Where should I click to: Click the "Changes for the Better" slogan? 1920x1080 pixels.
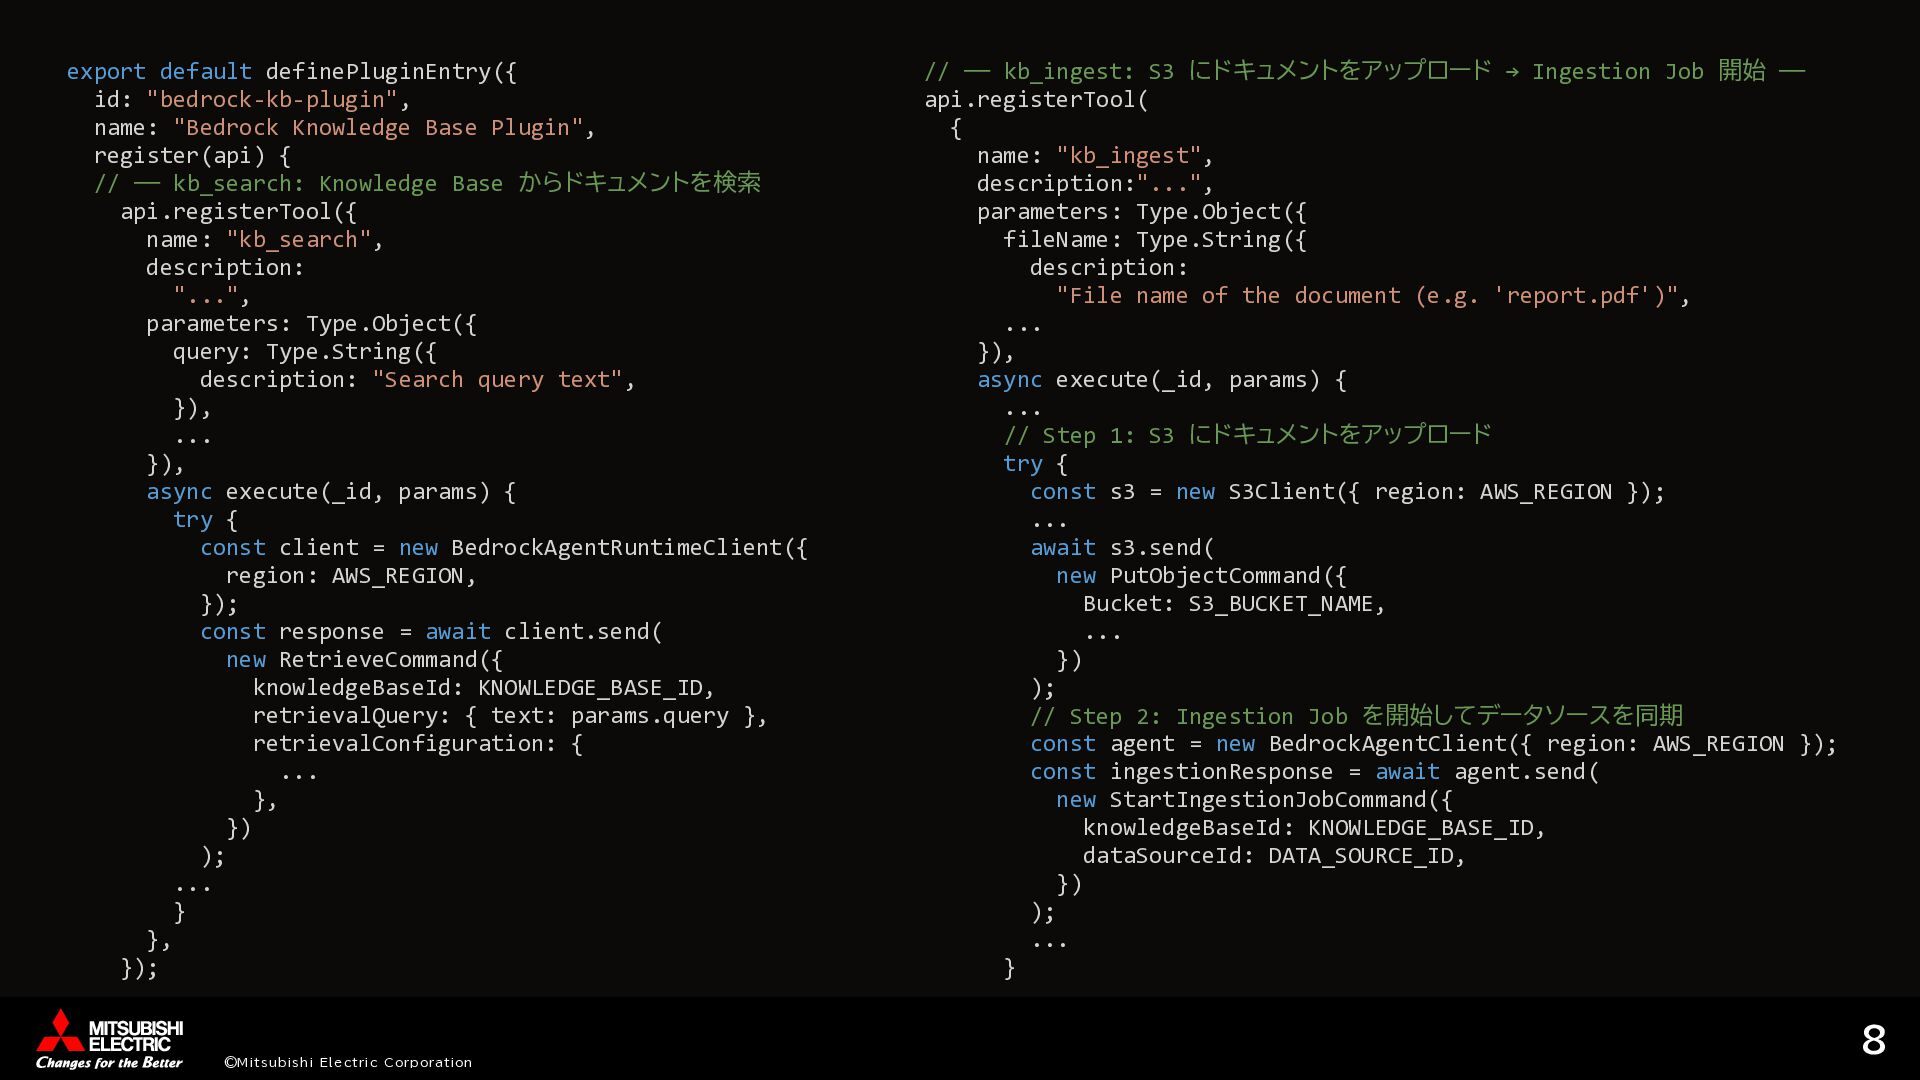(109, 1062)
